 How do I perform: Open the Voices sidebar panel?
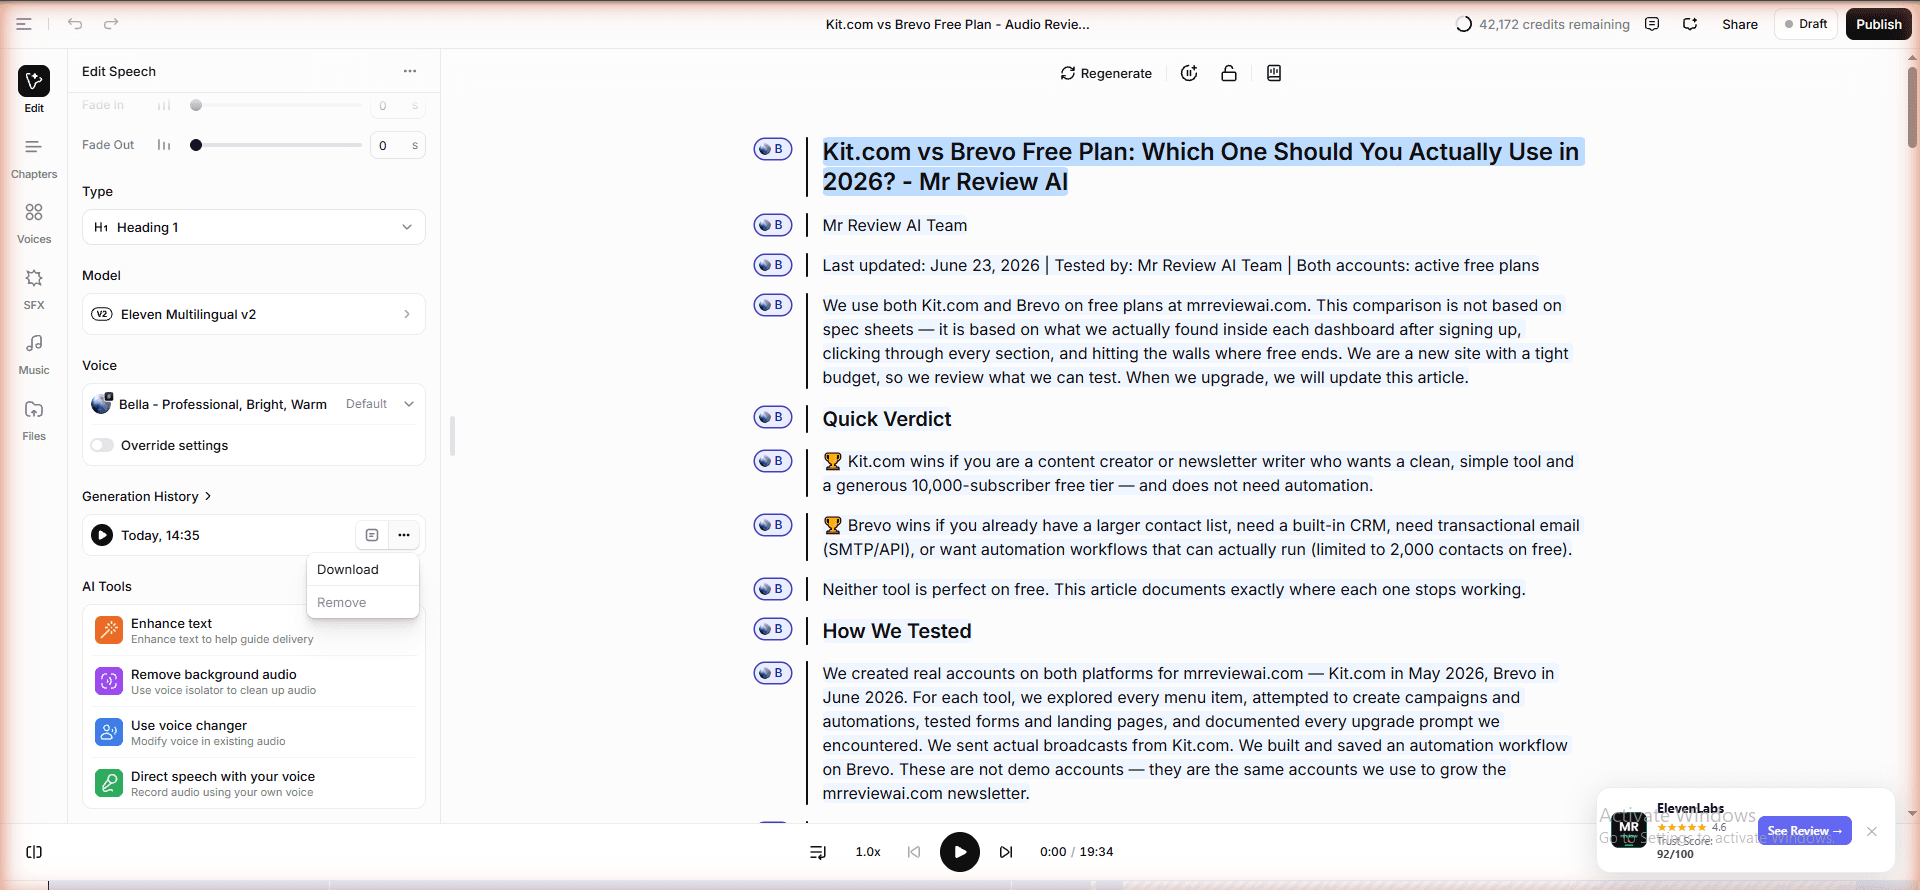click(x=34, y=223)
